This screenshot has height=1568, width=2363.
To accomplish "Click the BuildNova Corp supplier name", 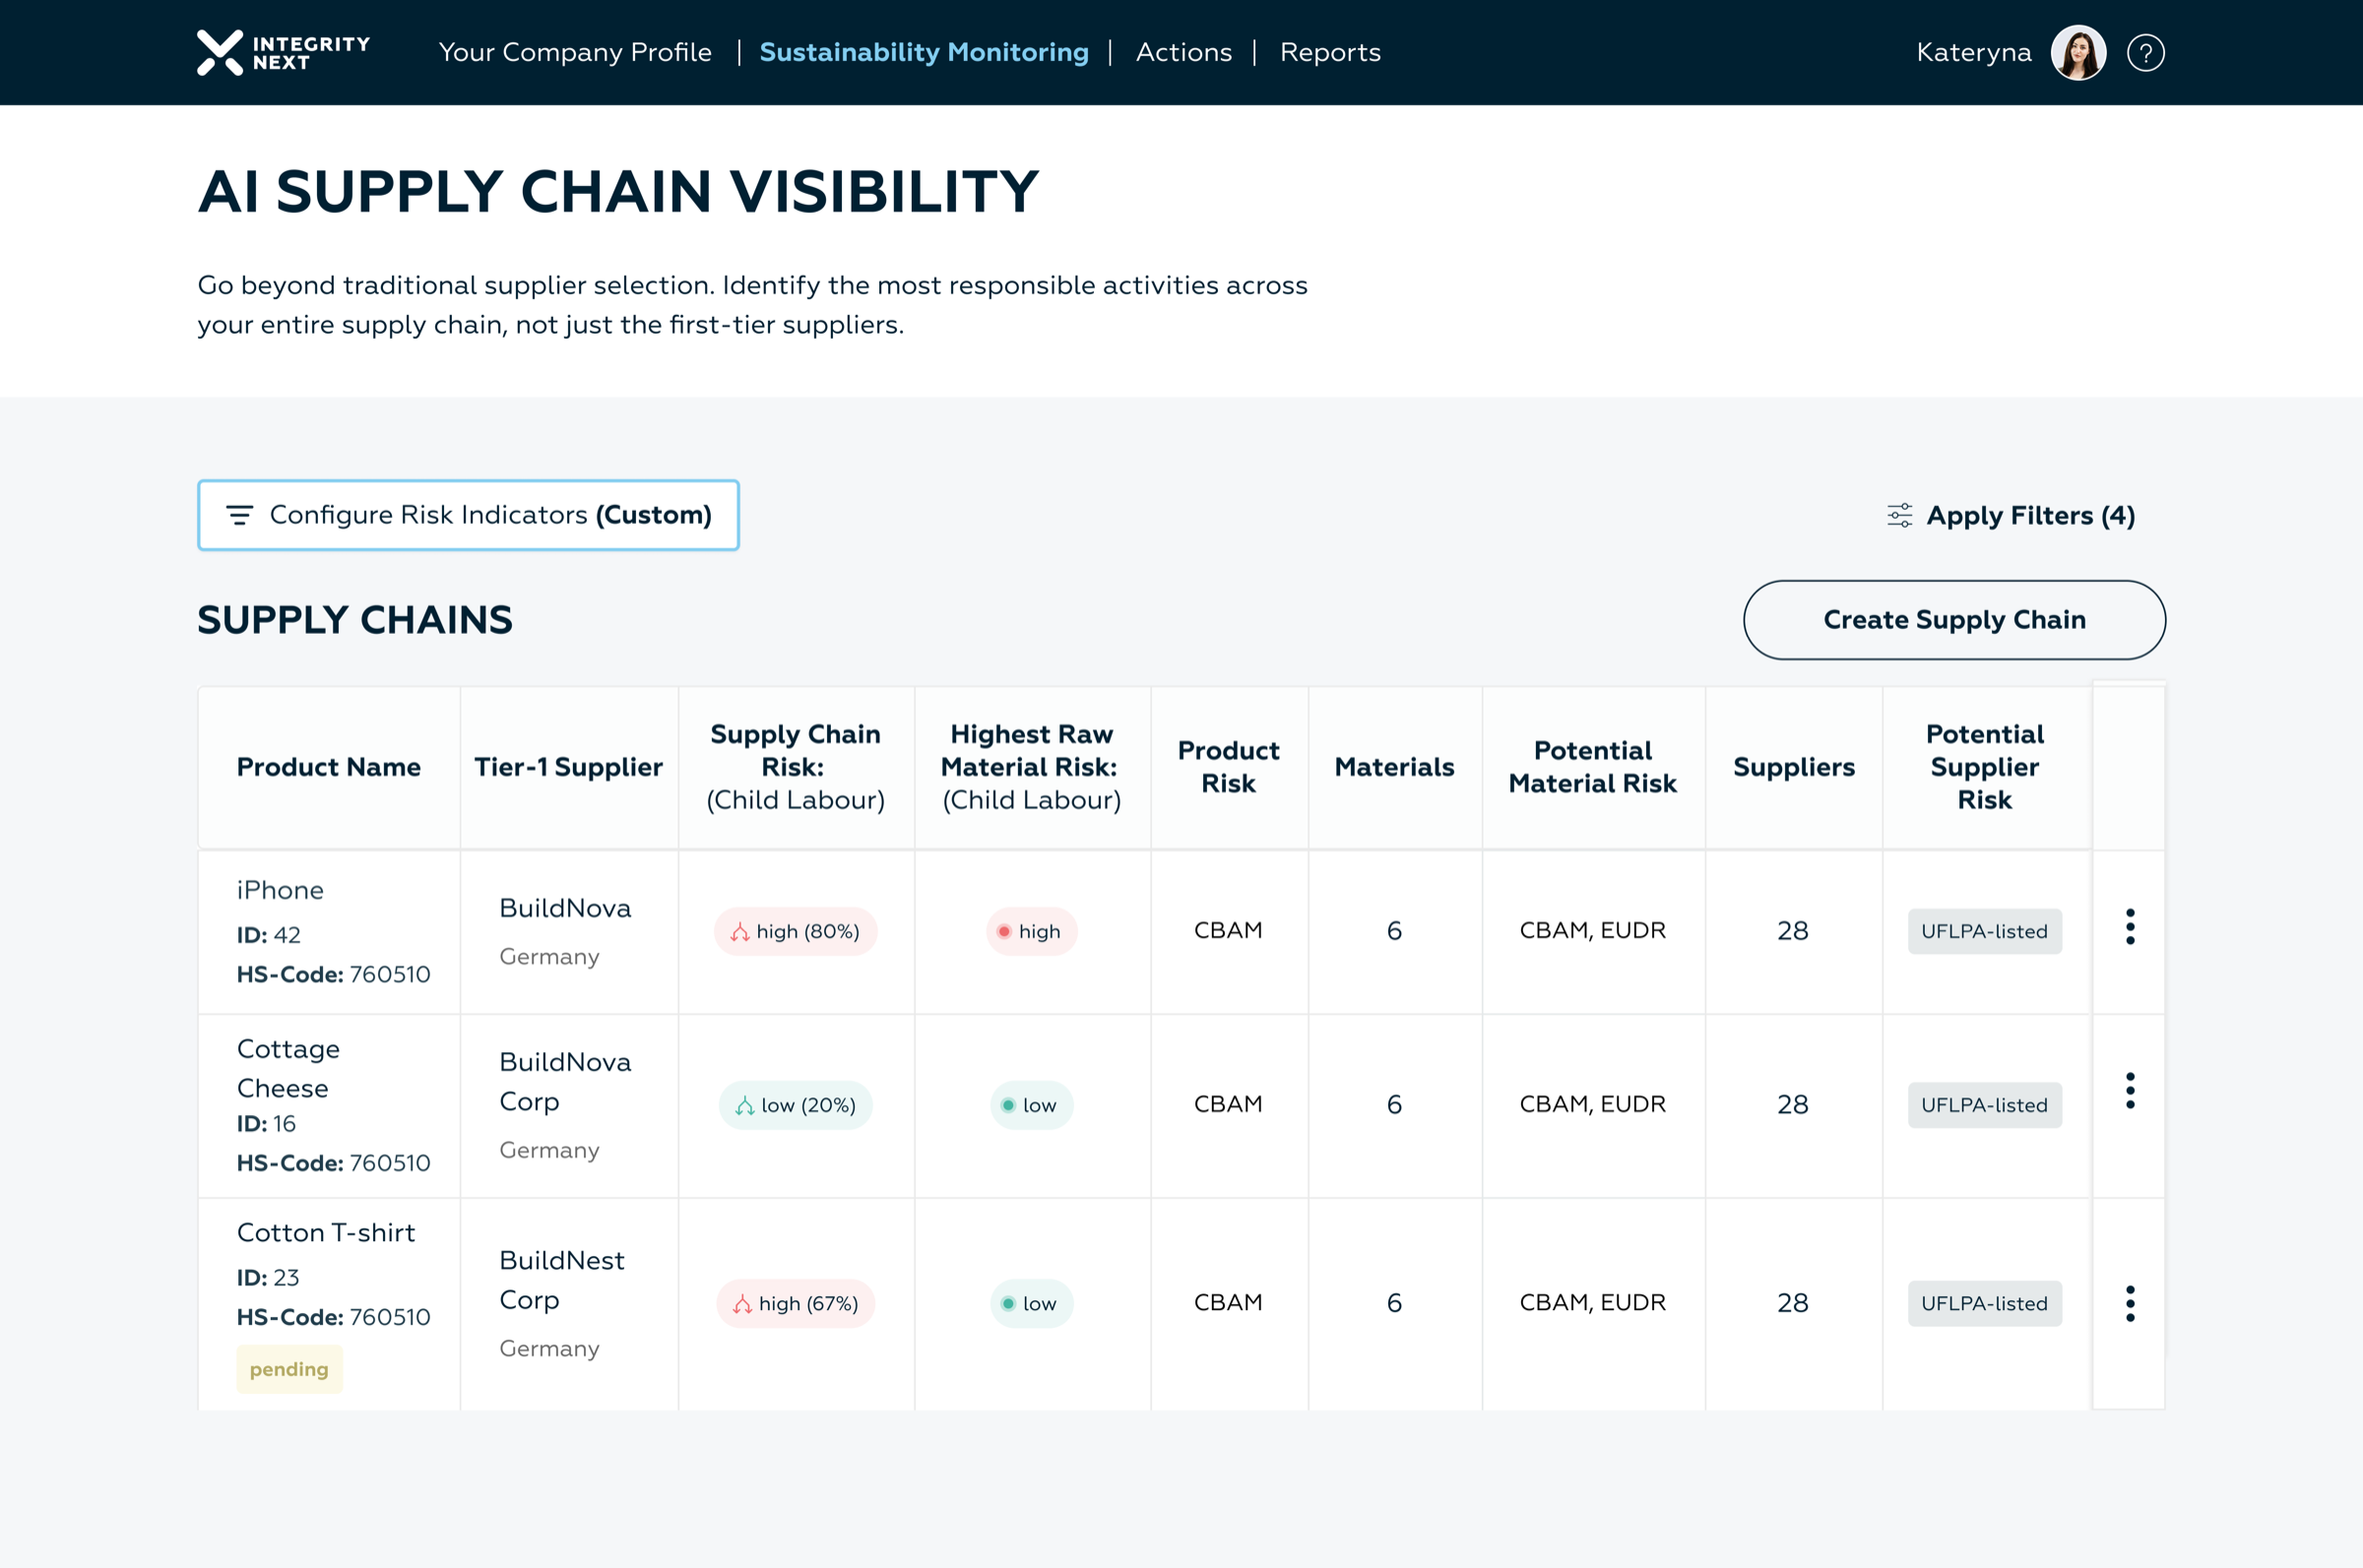I will (x=565, y=1081).
